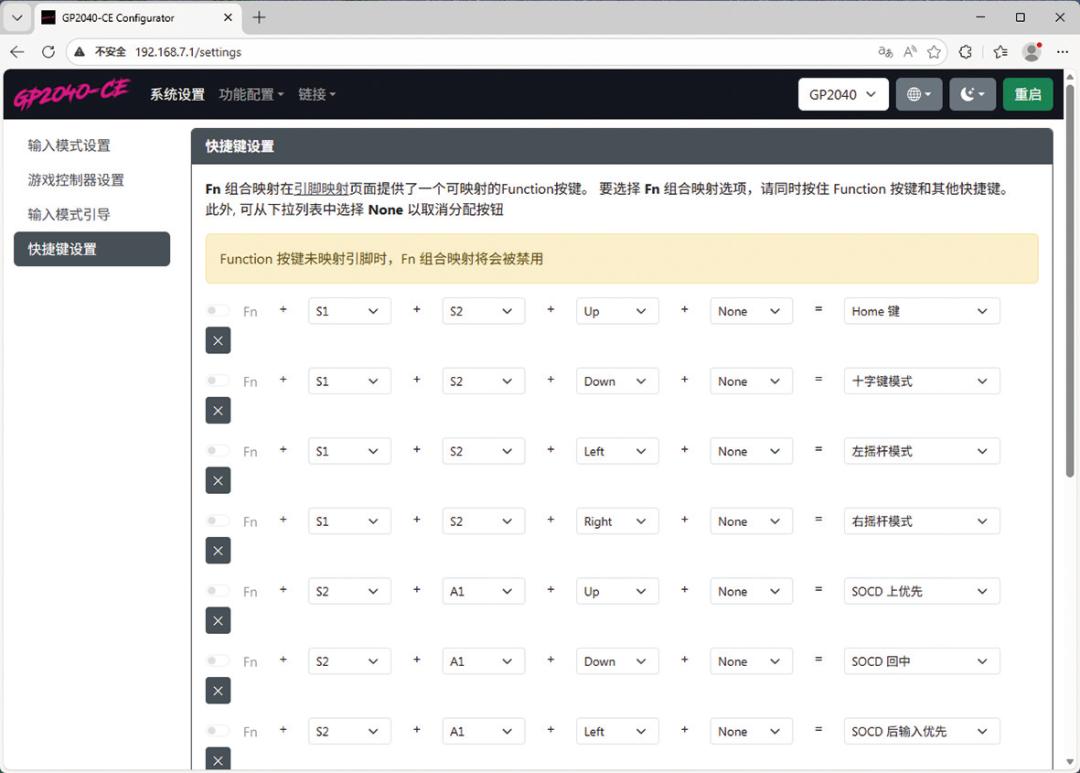
Task: Expand the 链接 menu
Action: (317, 94)
